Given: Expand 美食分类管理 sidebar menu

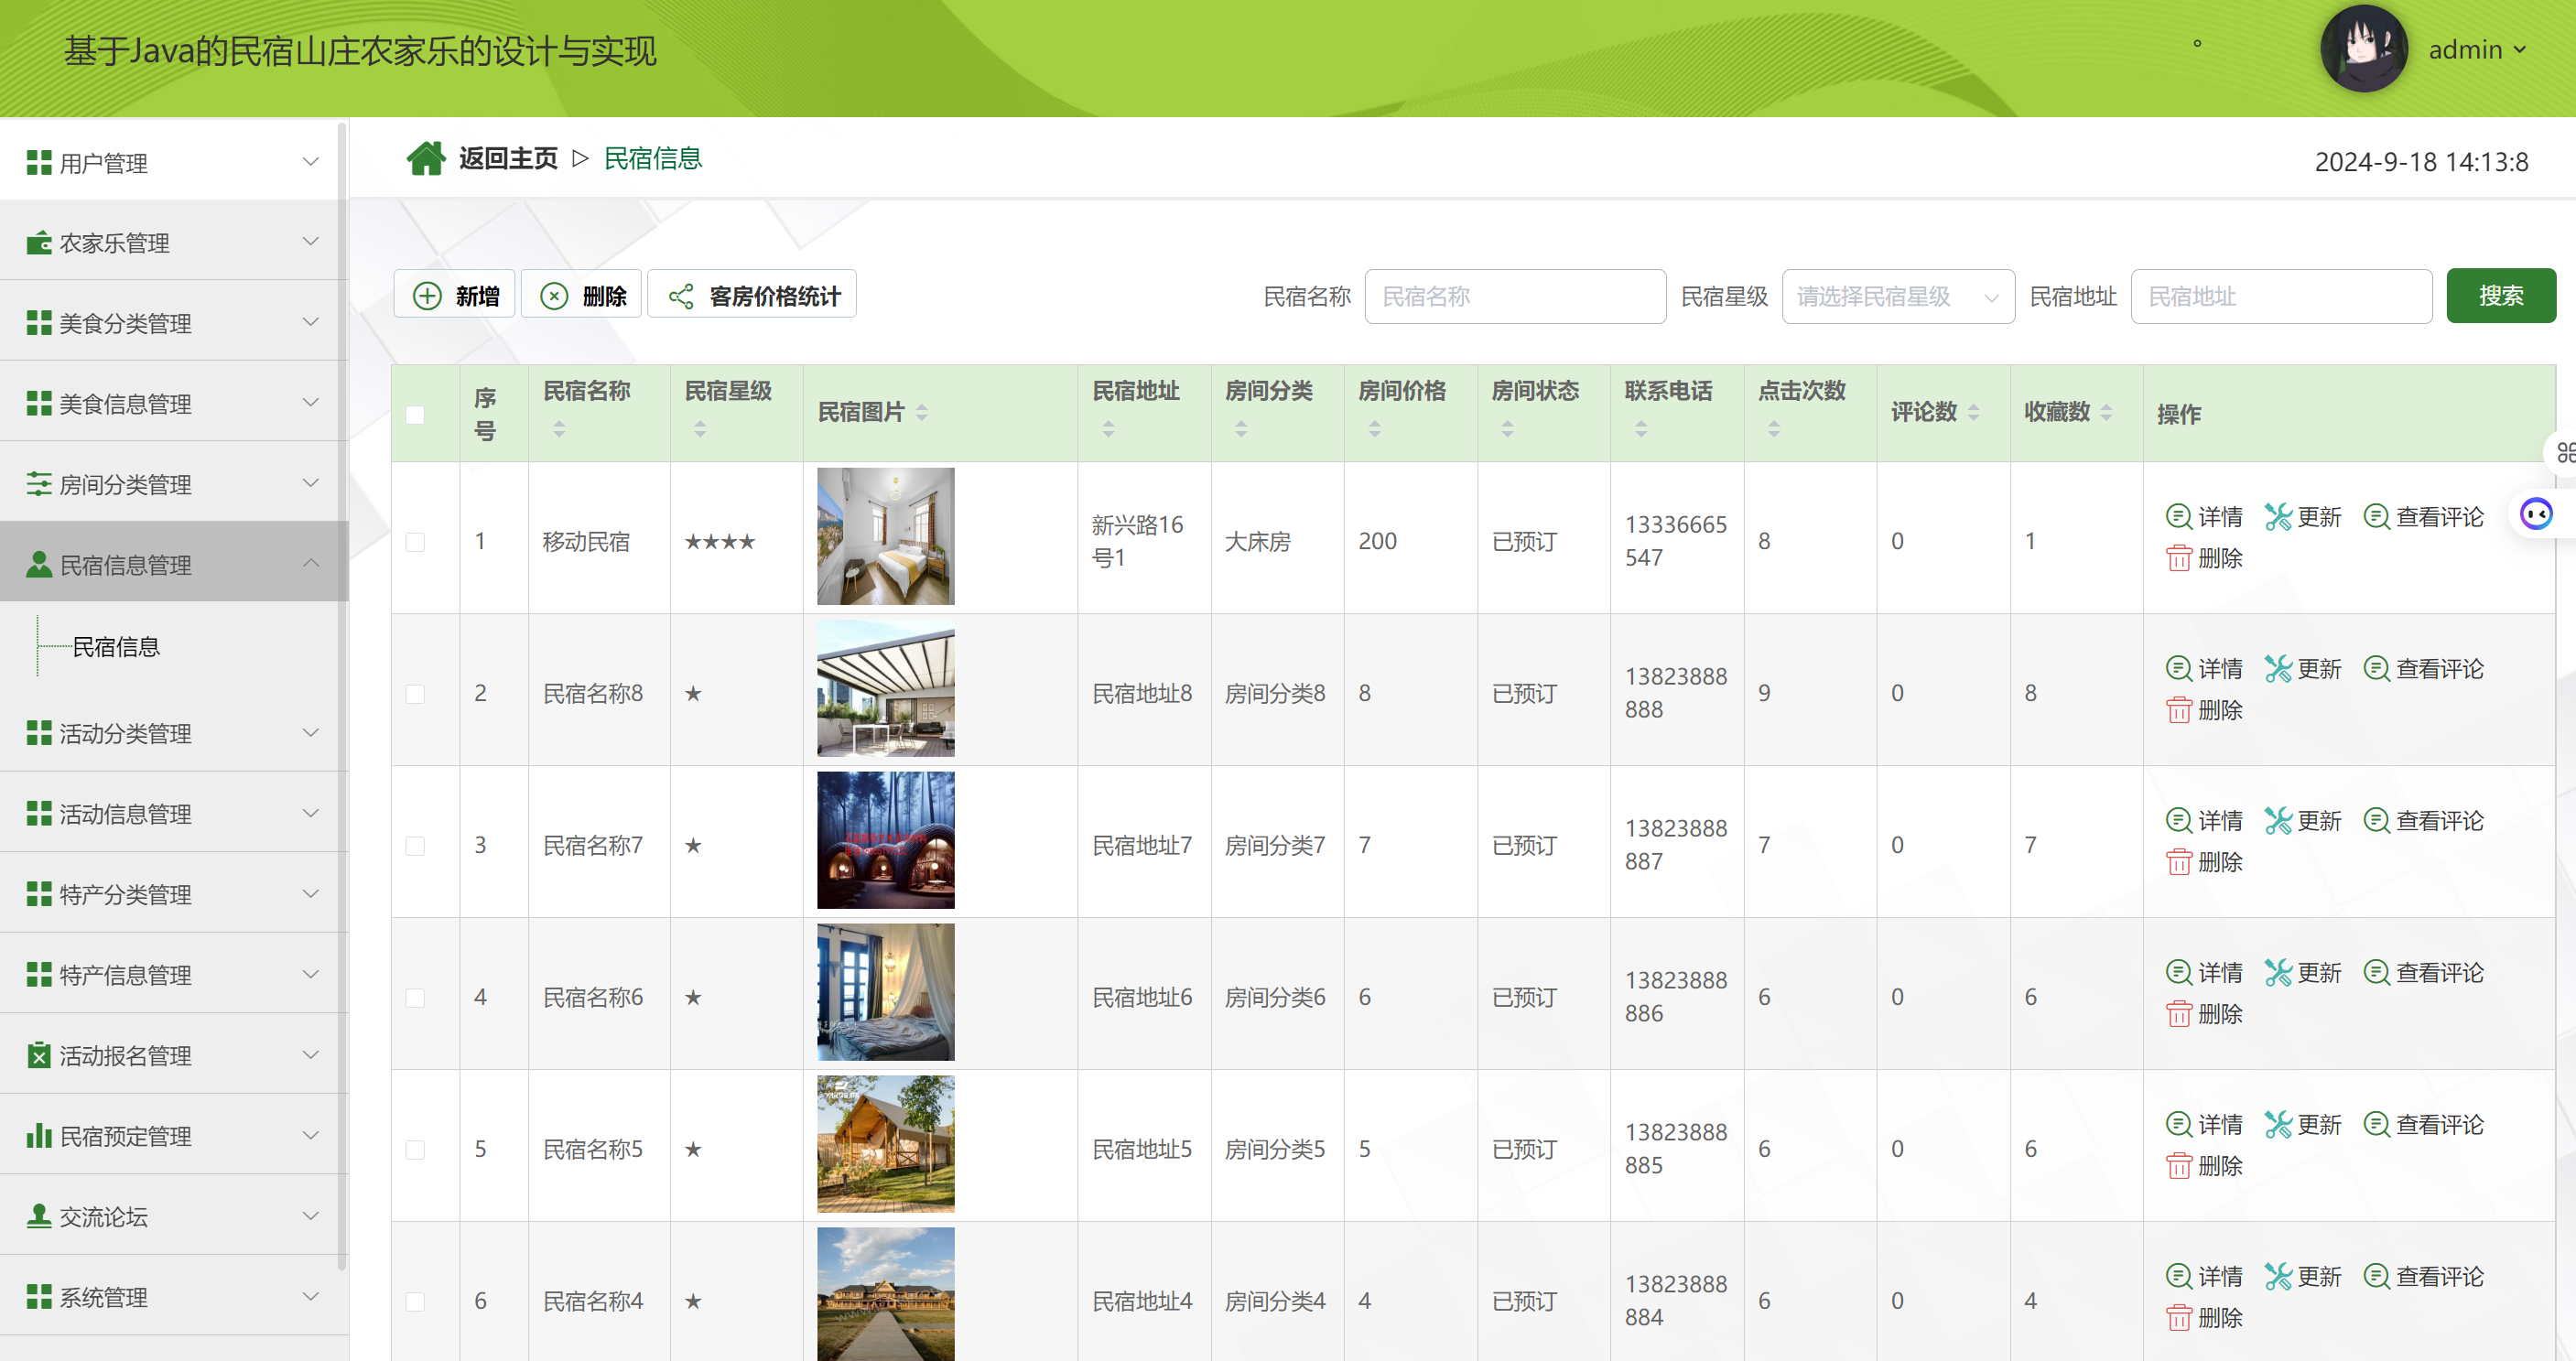Looking at the screenshot, I should coord(172,323).
